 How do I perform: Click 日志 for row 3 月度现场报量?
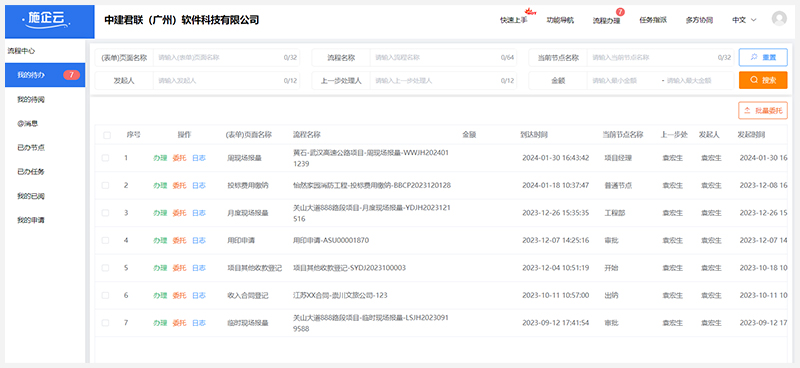[199, 213]
